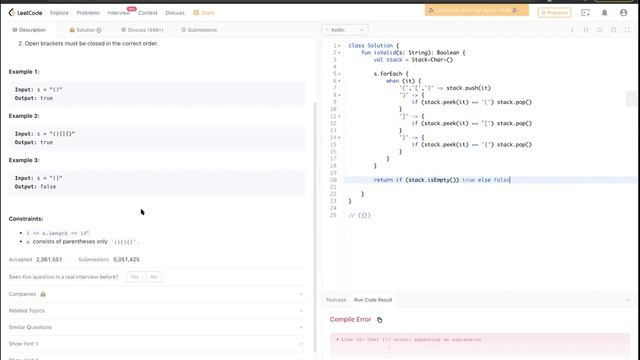
Task: Click the Submissions tab clock icon
Action: tap(183, 30)
